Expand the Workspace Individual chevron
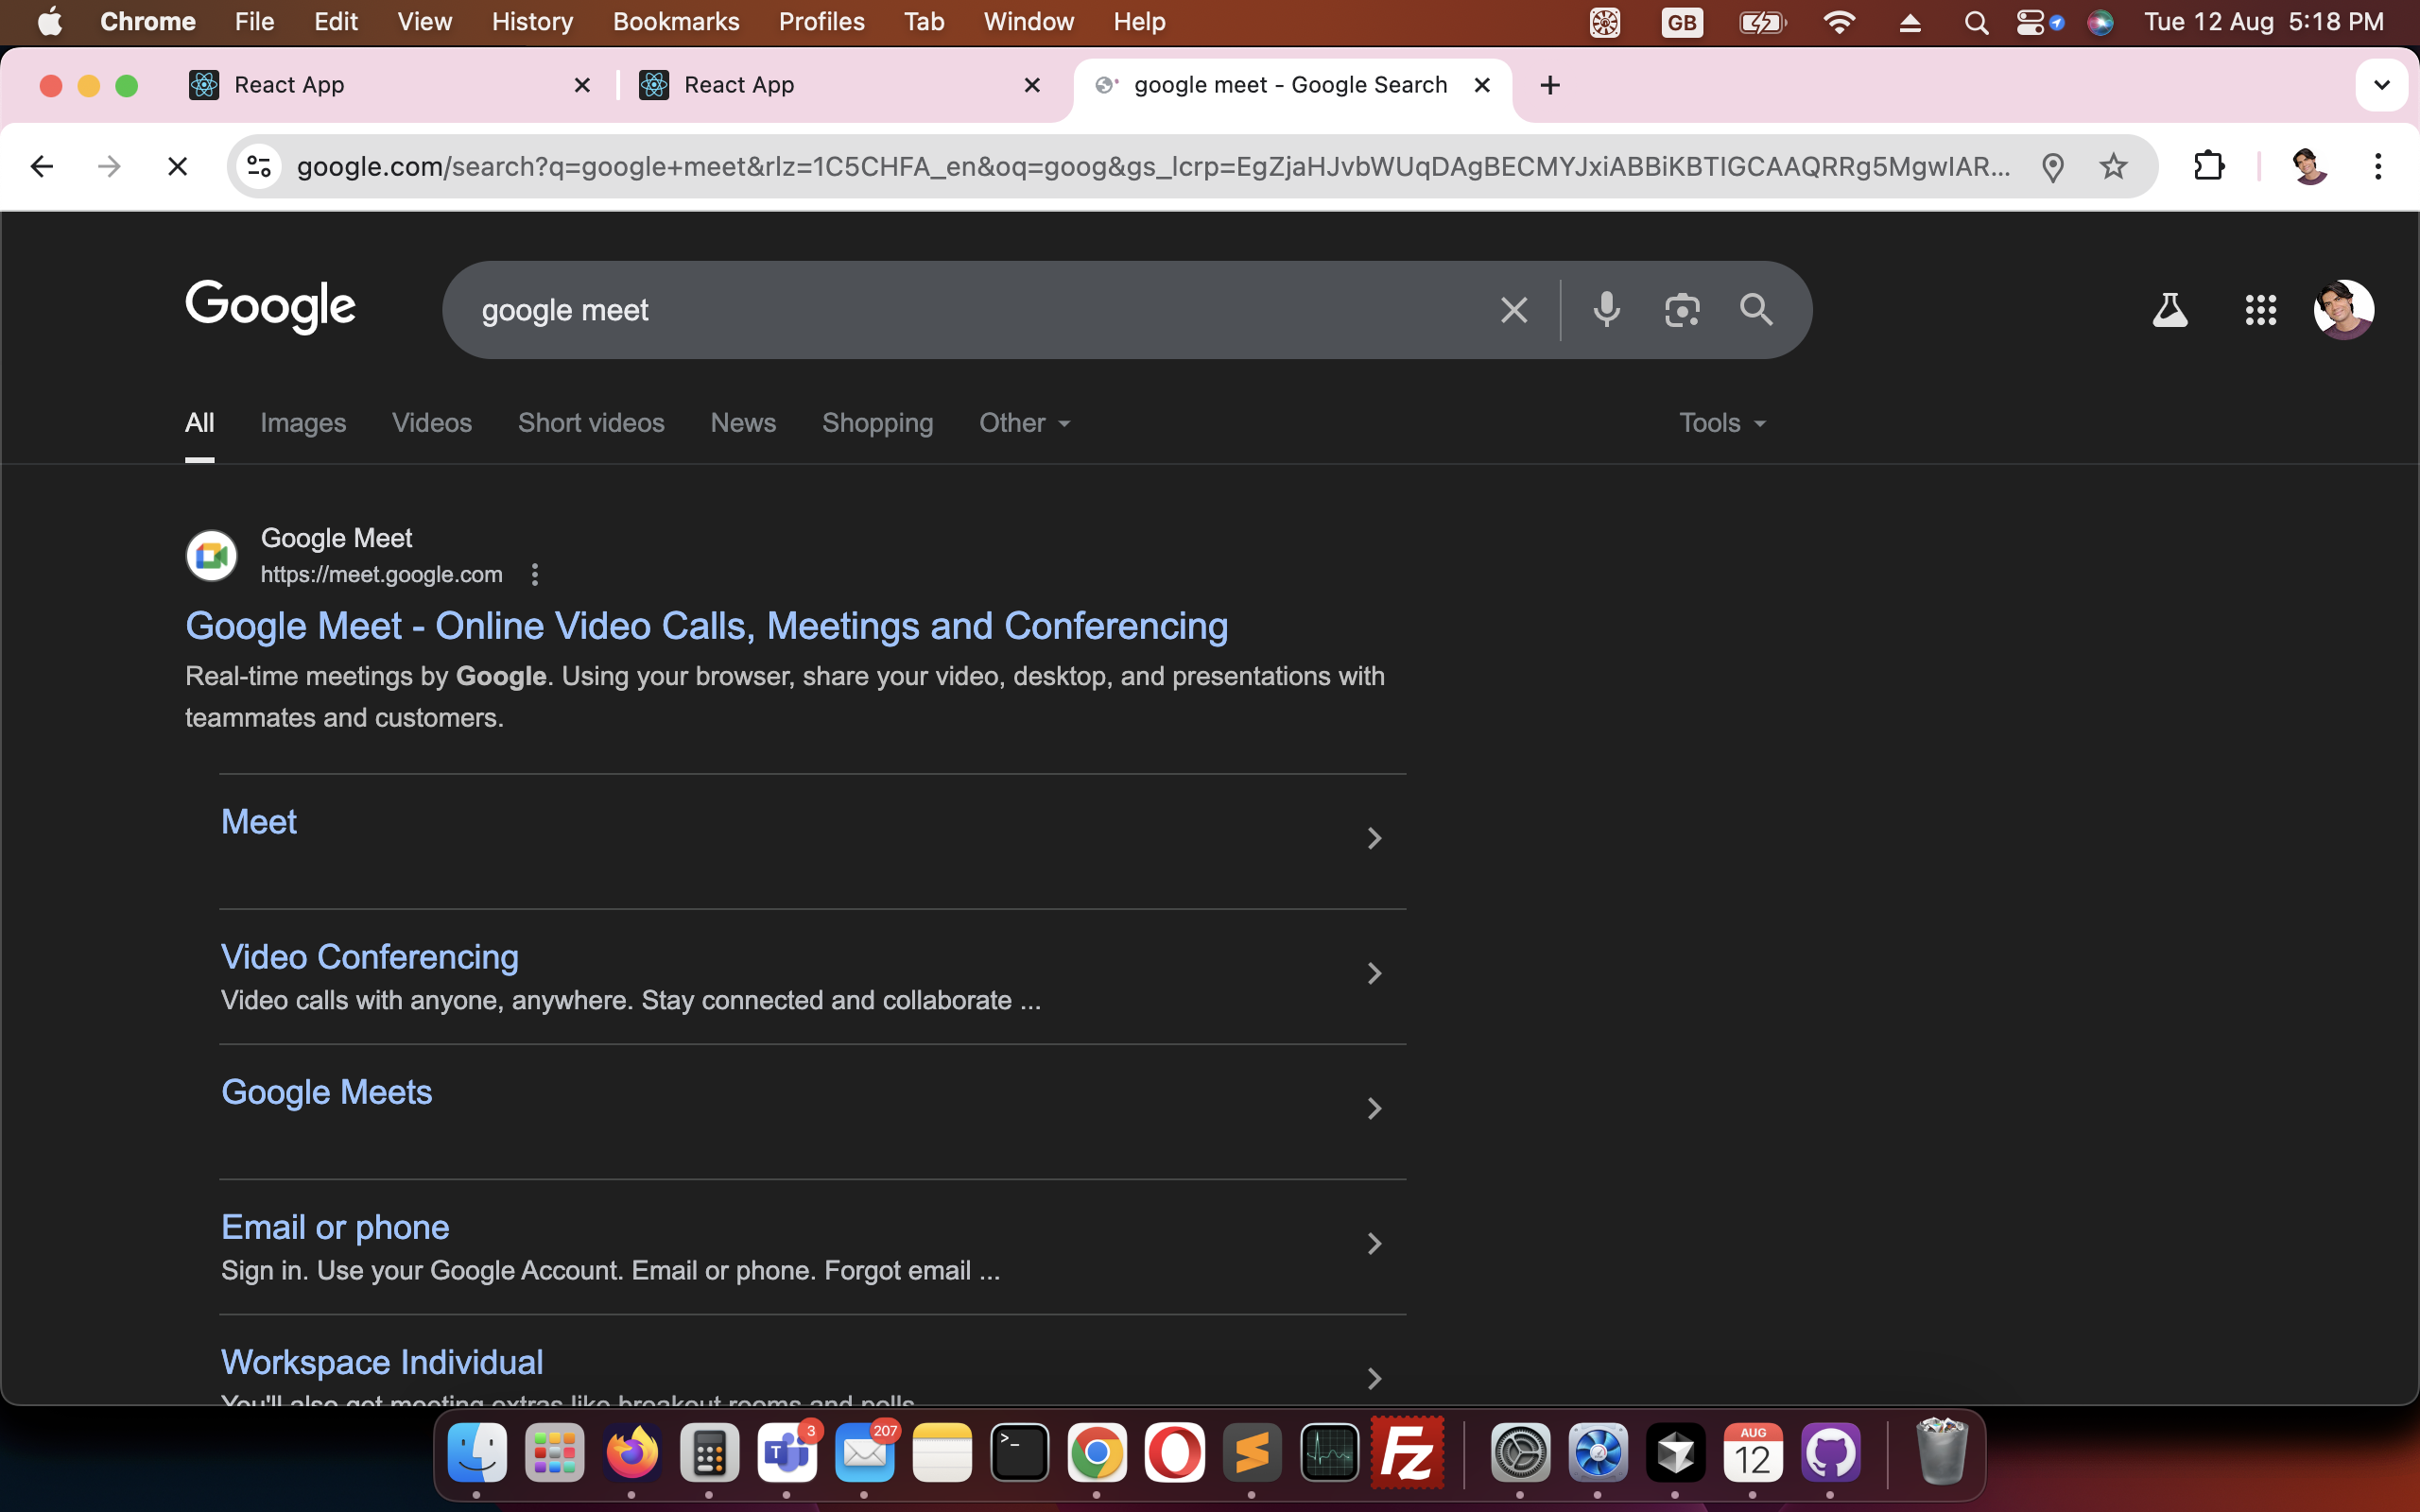 [x=1374, y=1378]
